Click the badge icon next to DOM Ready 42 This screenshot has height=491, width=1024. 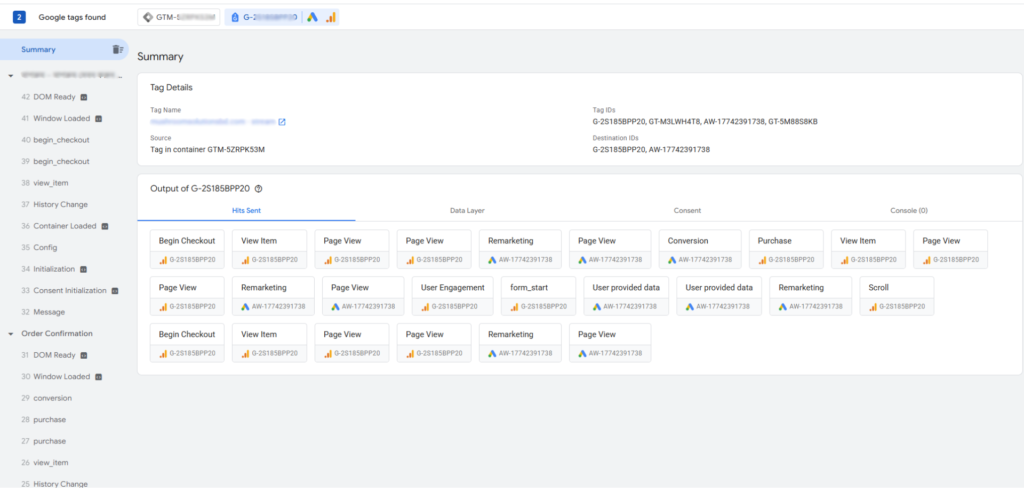point(84,97)
